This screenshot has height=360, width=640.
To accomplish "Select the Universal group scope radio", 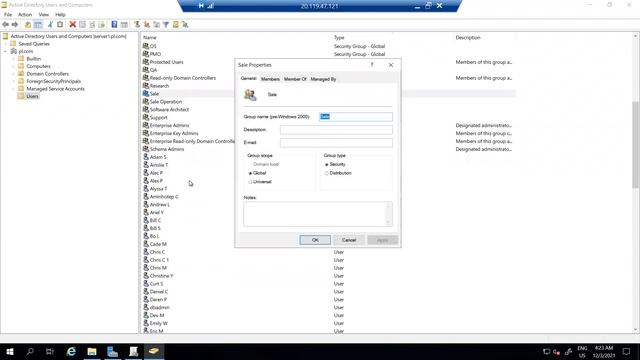I will pyautogui.click(x=260, y=182).
